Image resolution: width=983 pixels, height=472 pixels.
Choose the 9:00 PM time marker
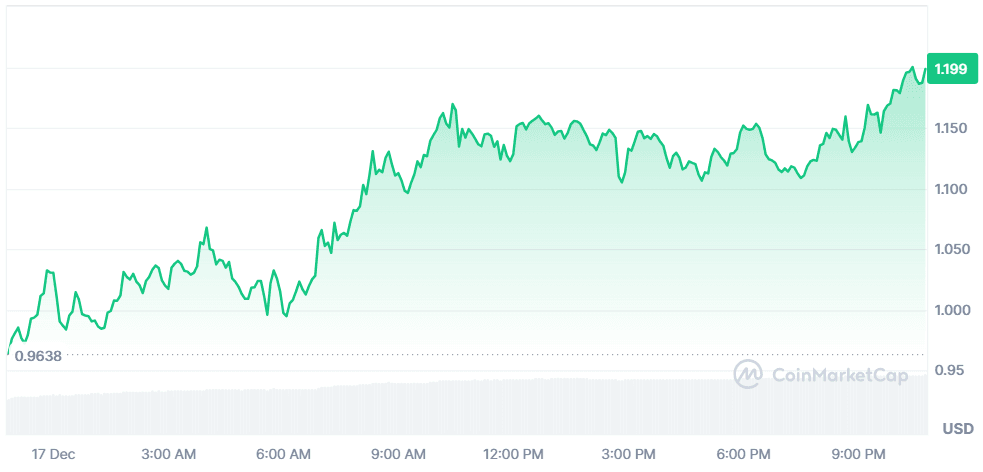coord(861,454)
